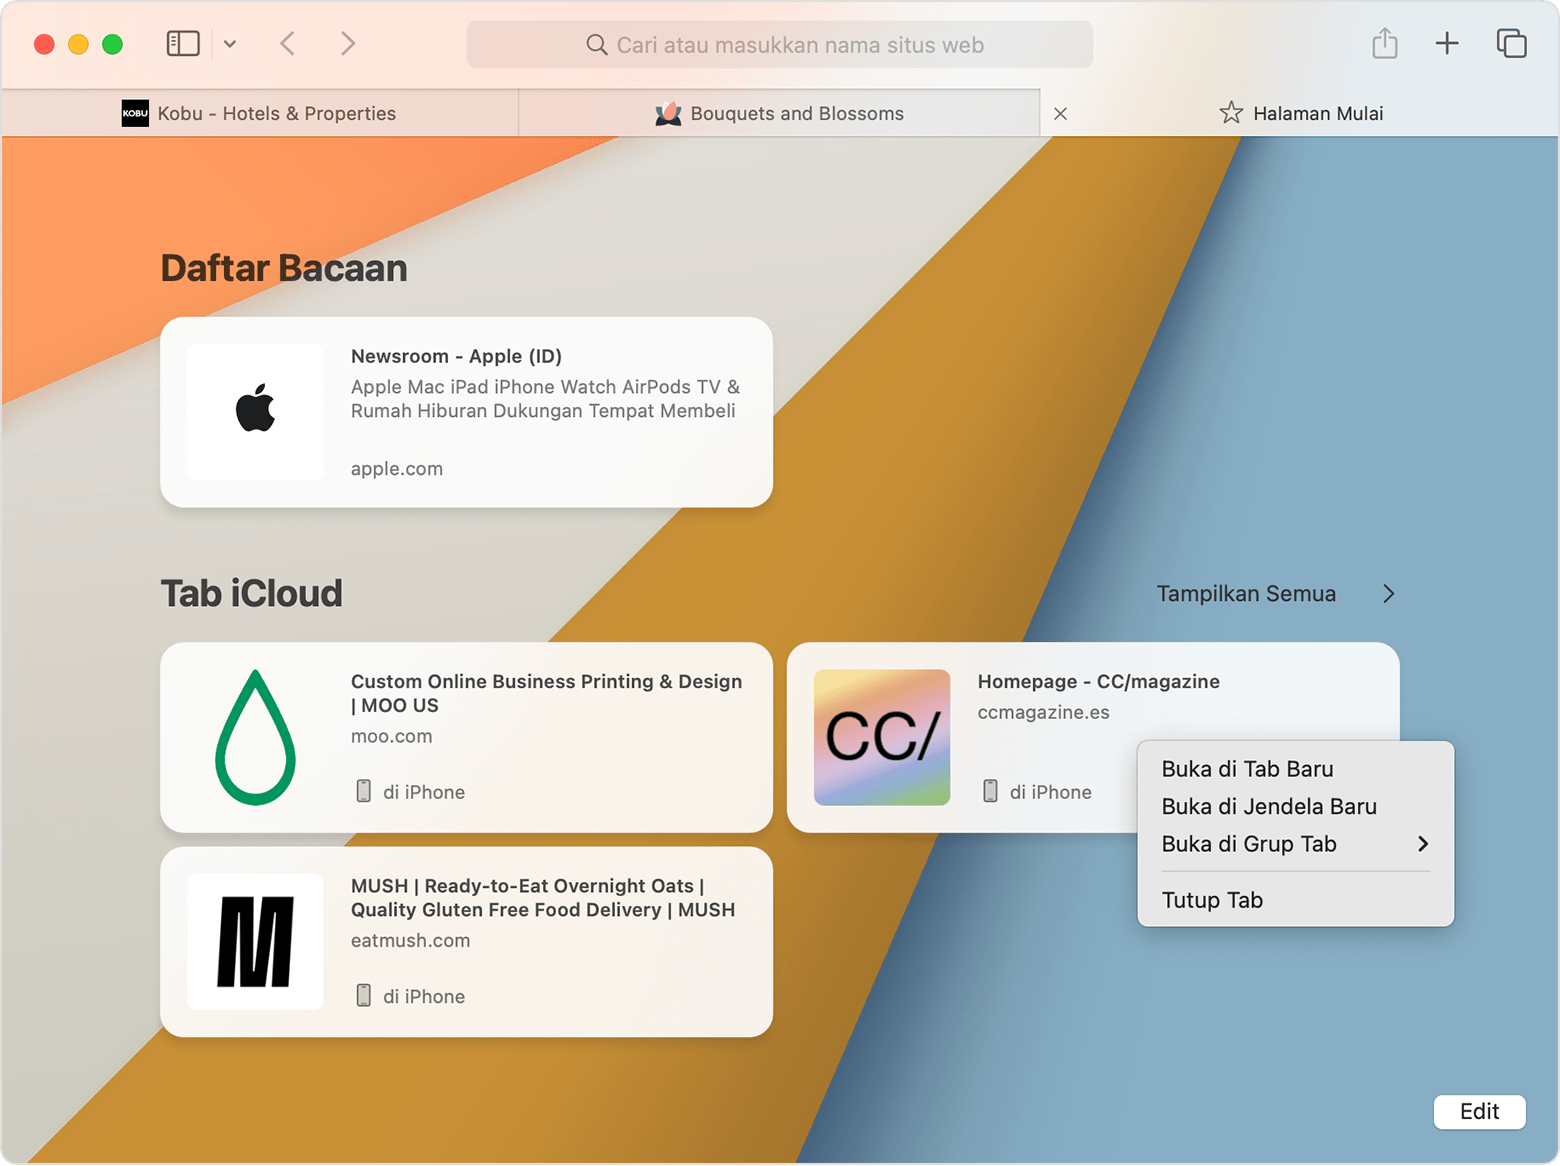Go back with the left arrow
1560x1166 pixels.
(288, 44)
